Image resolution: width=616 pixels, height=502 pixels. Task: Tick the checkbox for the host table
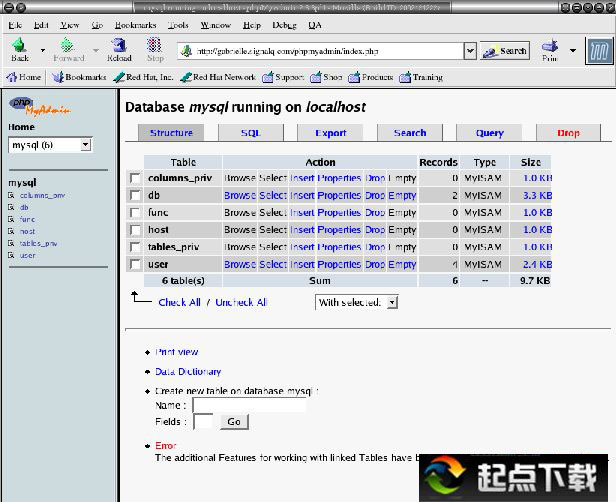[x=135, y=230]
